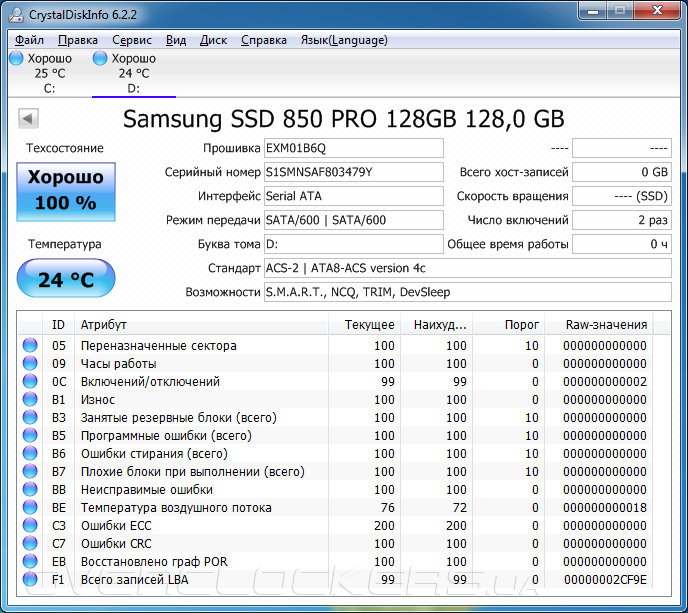The height and width of the screenshot is (613, 688).
Task: Click blue status orb for disk D:
Action: [100, 58]
